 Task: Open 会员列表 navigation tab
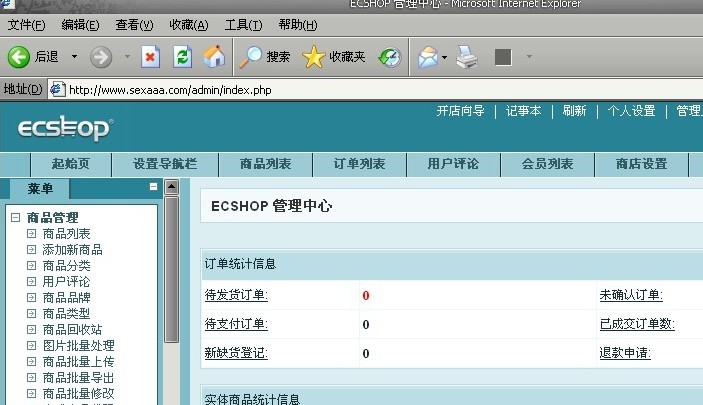(x=547, y=164)
